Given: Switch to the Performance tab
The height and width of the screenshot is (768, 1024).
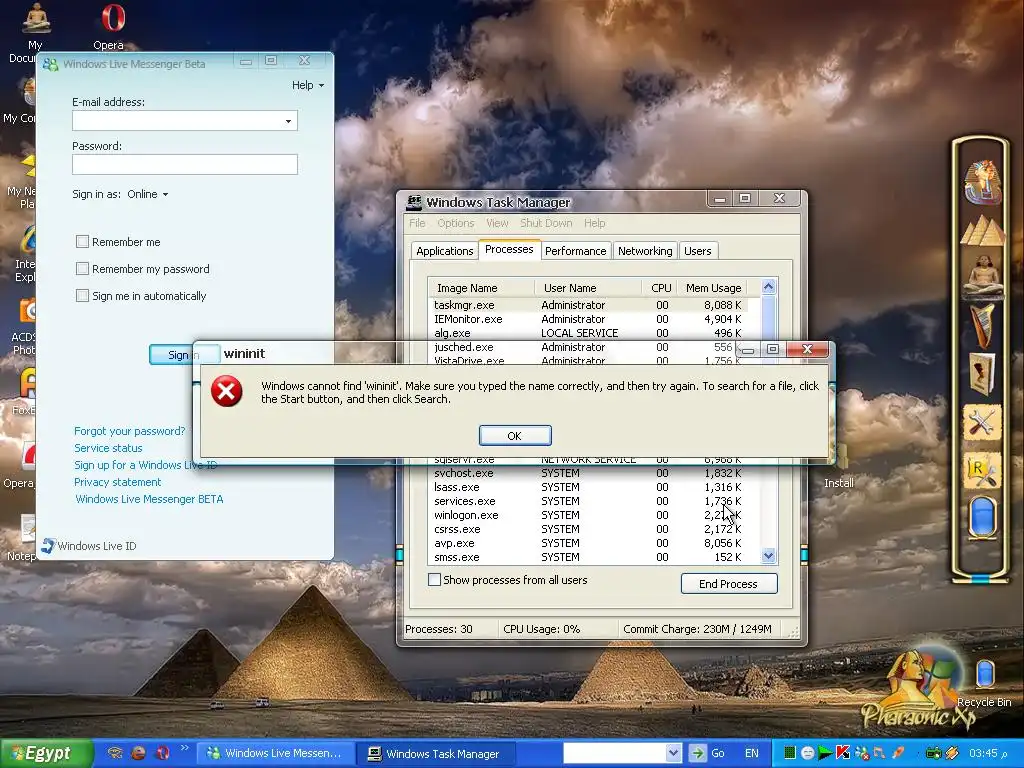Looking at the screenshot, I should click(575, 251).
